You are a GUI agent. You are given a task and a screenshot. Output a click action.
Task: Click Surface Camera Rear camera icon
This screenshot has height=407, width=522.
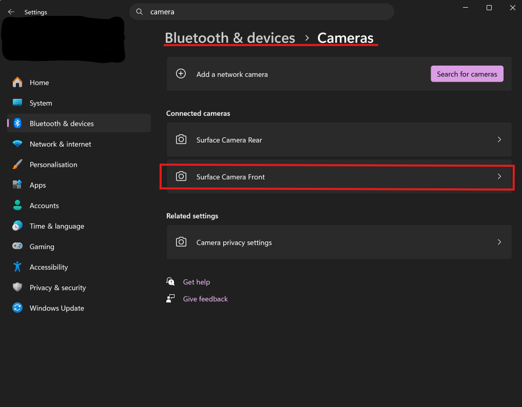pos(181,139)
